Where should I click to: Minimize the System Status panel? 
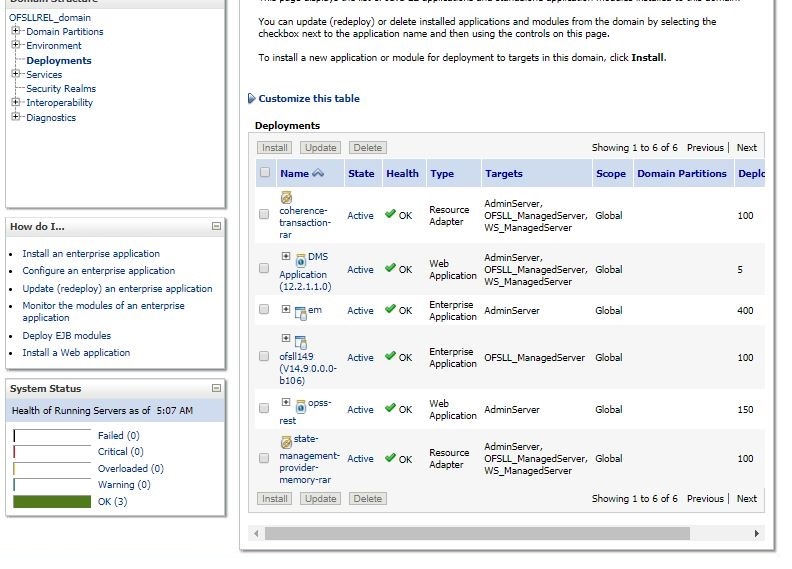coord(216,388)
